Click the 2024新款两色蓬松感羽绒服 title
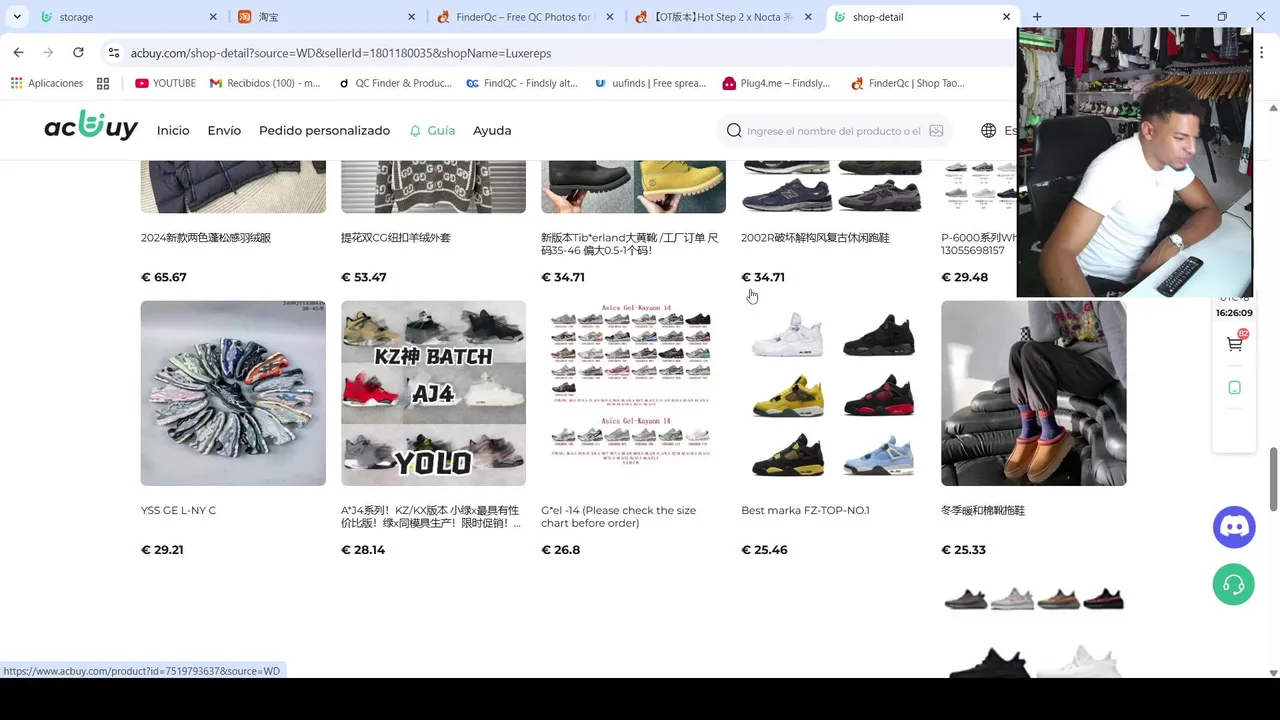Screen dimensions: 1280x720 pos(206,238)
